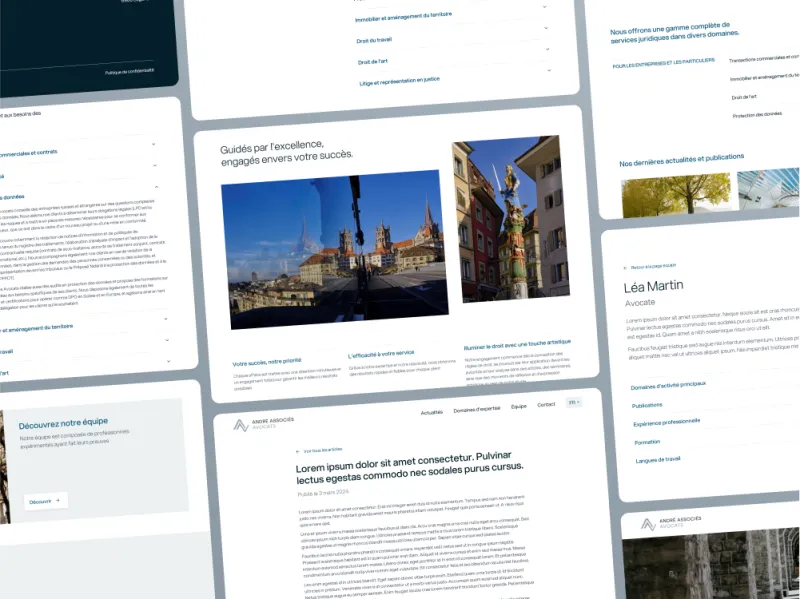This screenshot has height=599, width=800.
Task: Expand the "Langues de travail" section
Action: coord(658,460)
